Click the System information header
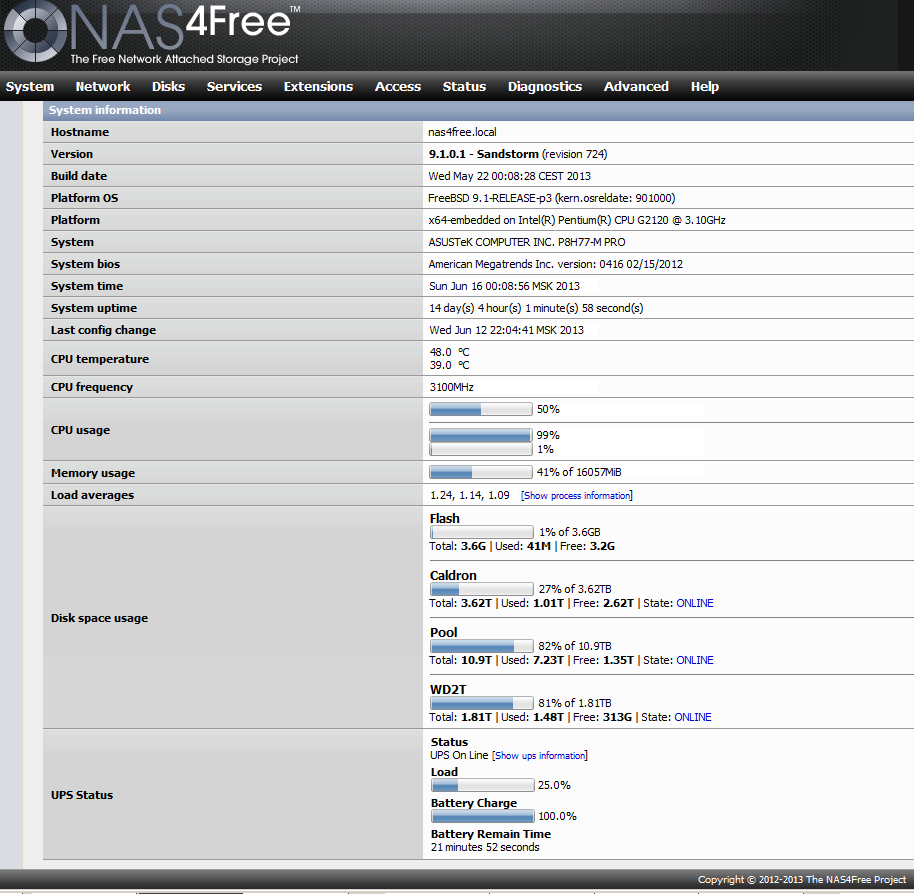914x894 pixels. pos(478,110)
